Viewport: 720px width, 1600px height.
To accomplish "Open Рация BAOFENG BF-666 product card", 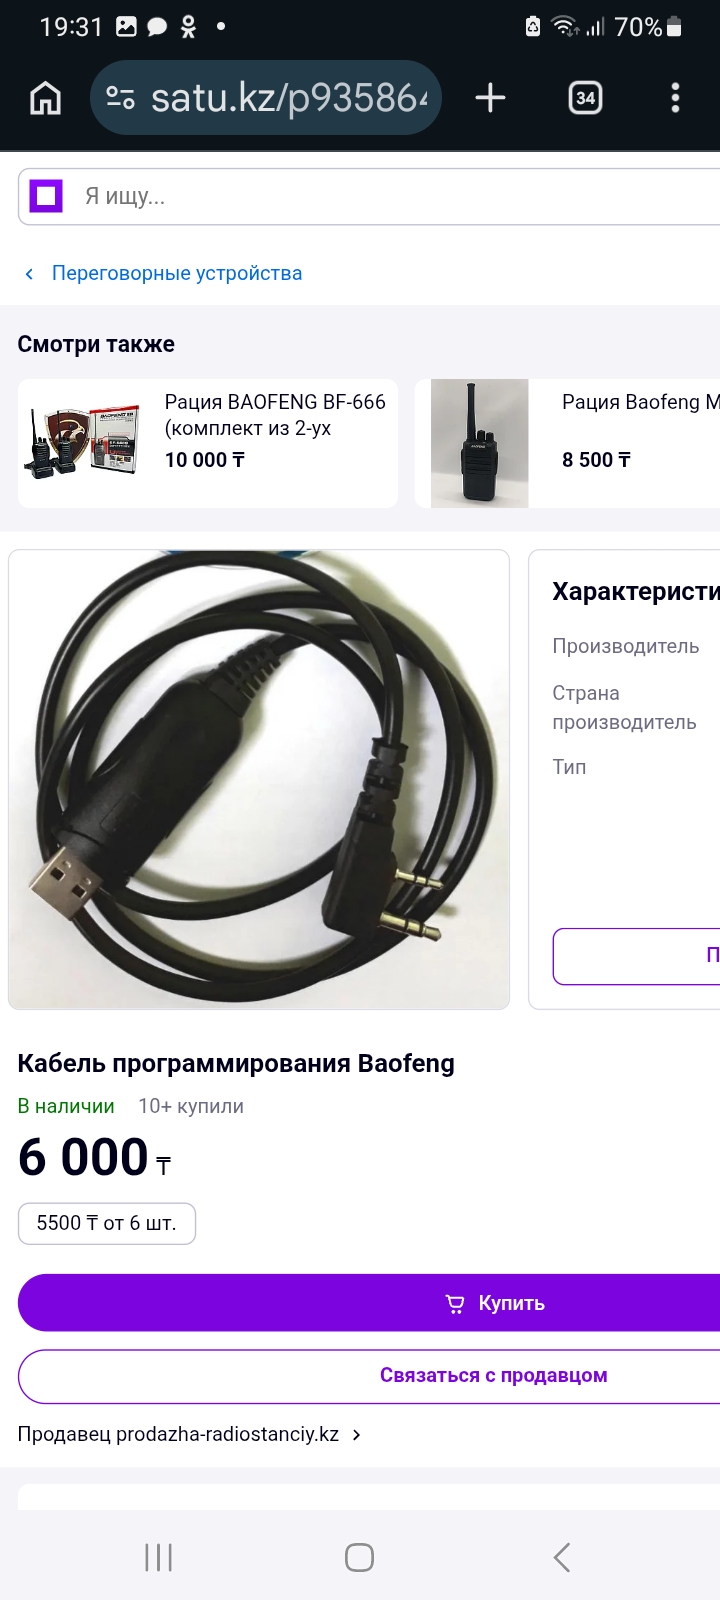I will [x=208, y=443].
